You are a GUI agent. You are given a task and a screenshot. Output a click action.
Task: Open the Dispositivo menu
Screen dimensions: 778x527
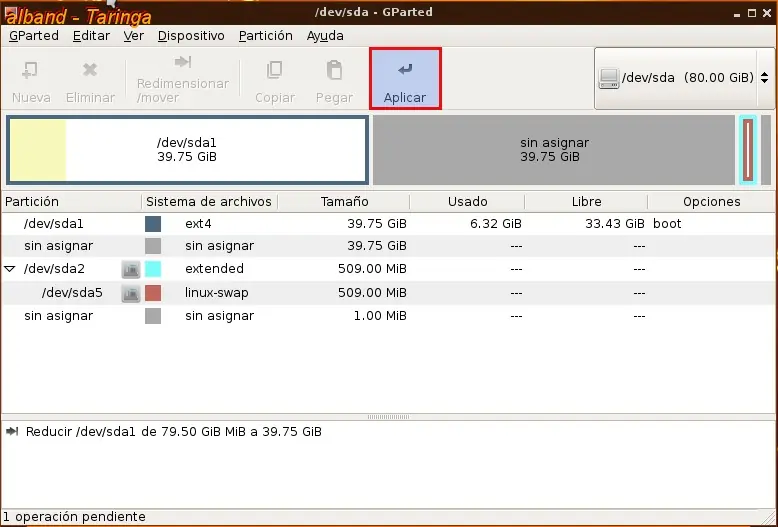pyautogui.click(x=191, y=36)
